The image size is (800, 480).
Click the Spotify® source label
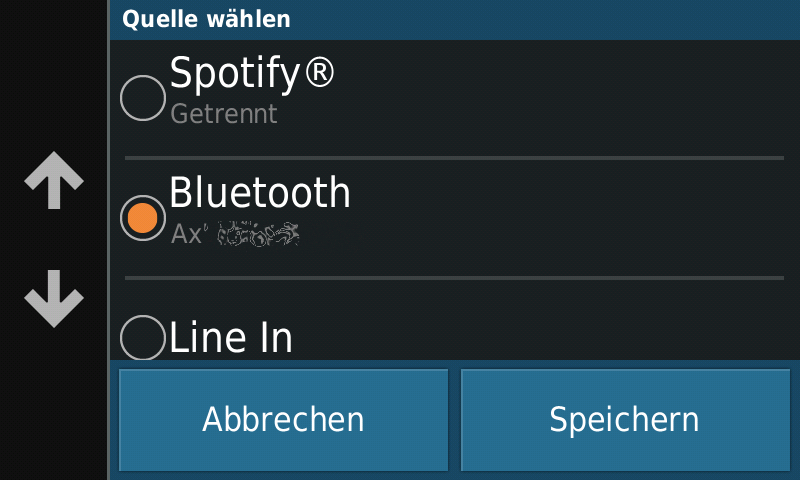(252, 73)
